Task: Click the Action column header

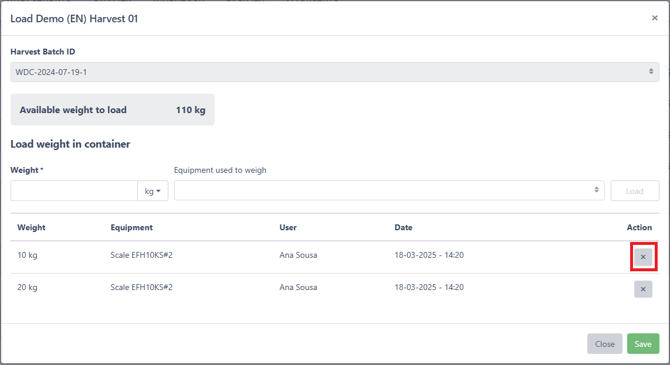Action: click(x=639, y=227)
